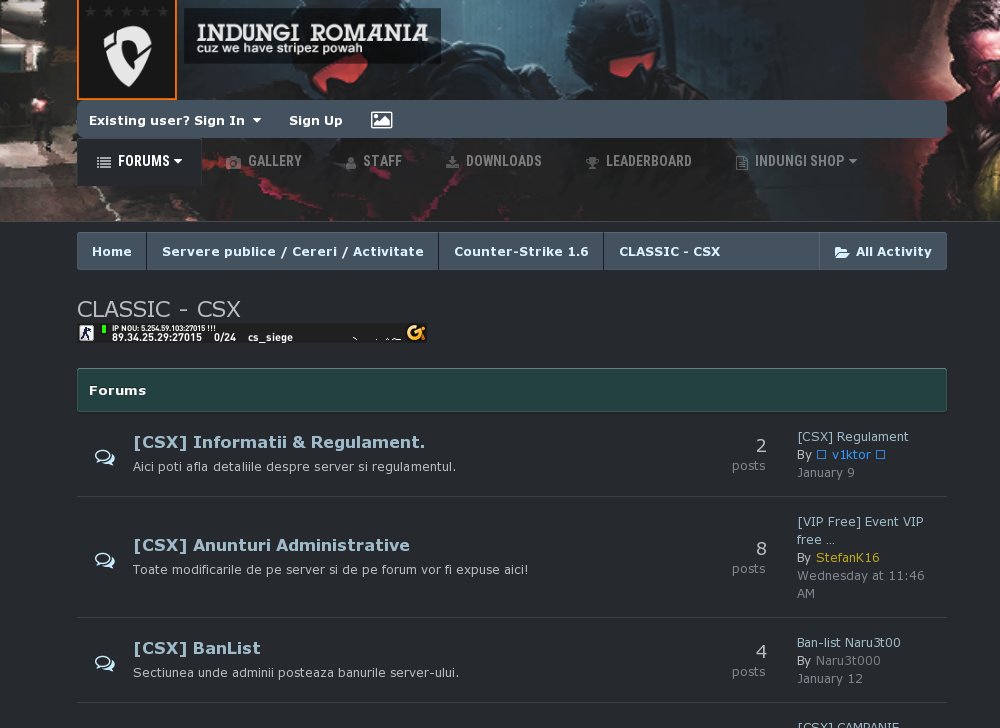Select the Forums list icon
1000x728 pixels.
pyautogui.click(x=105, y=161)
